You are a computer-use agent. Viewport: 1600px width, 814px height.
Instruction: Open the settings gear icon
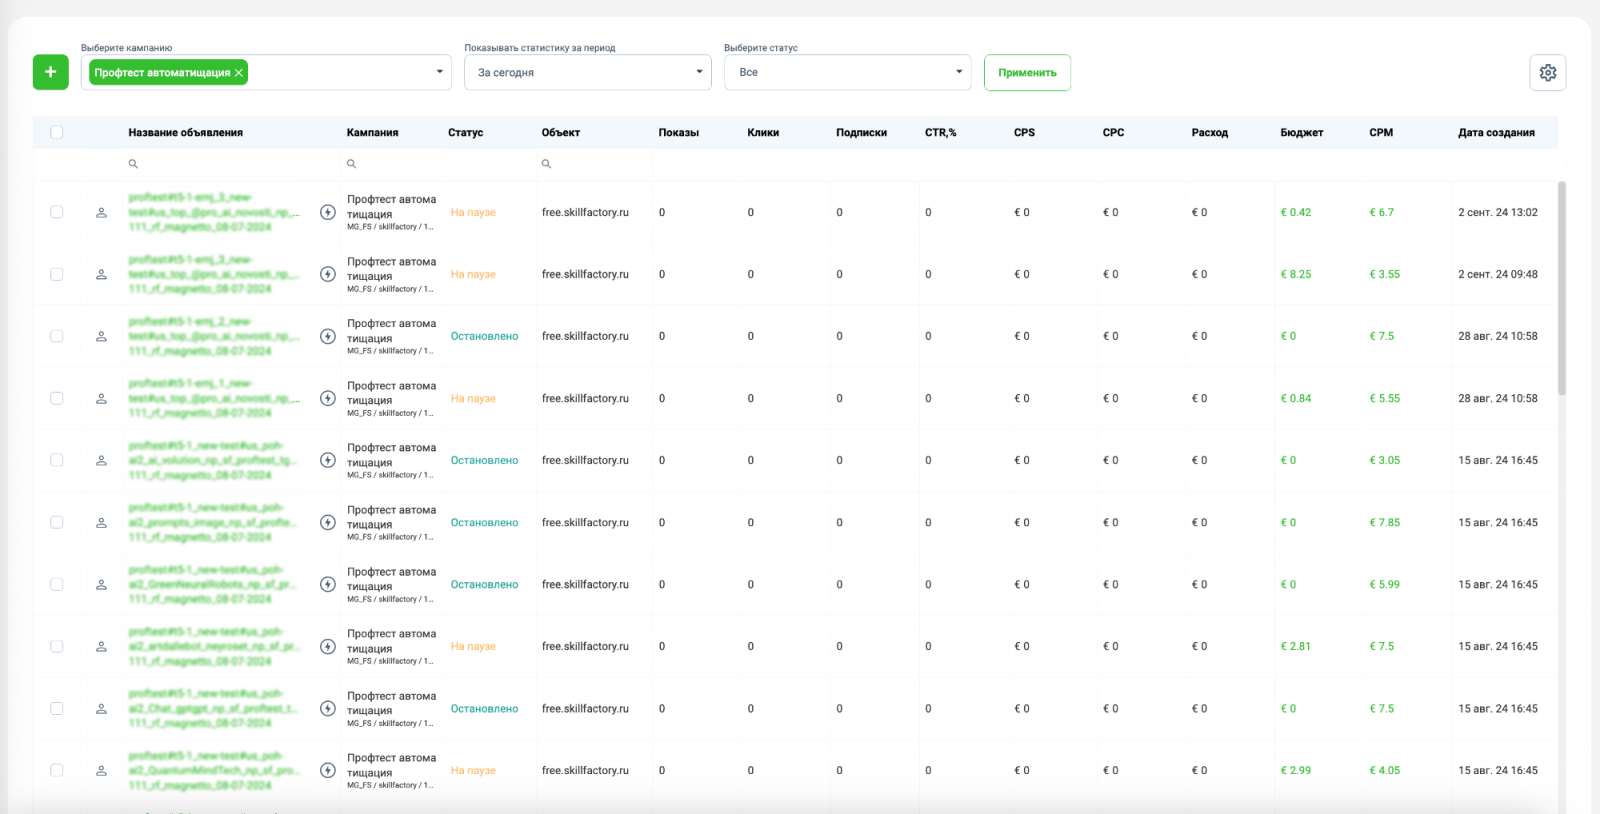point(1547,72)
